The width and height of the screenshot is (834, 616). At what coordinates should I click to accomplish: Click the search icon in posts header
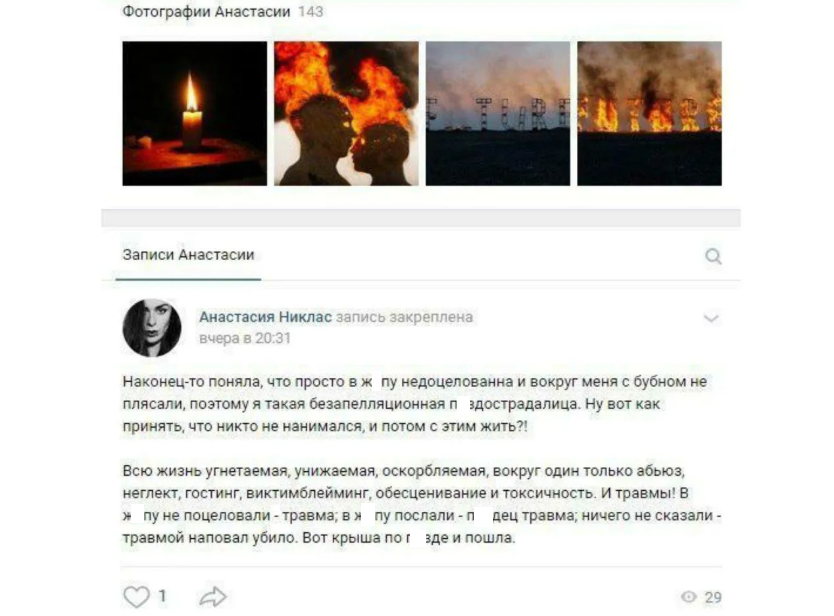point(713,256)
